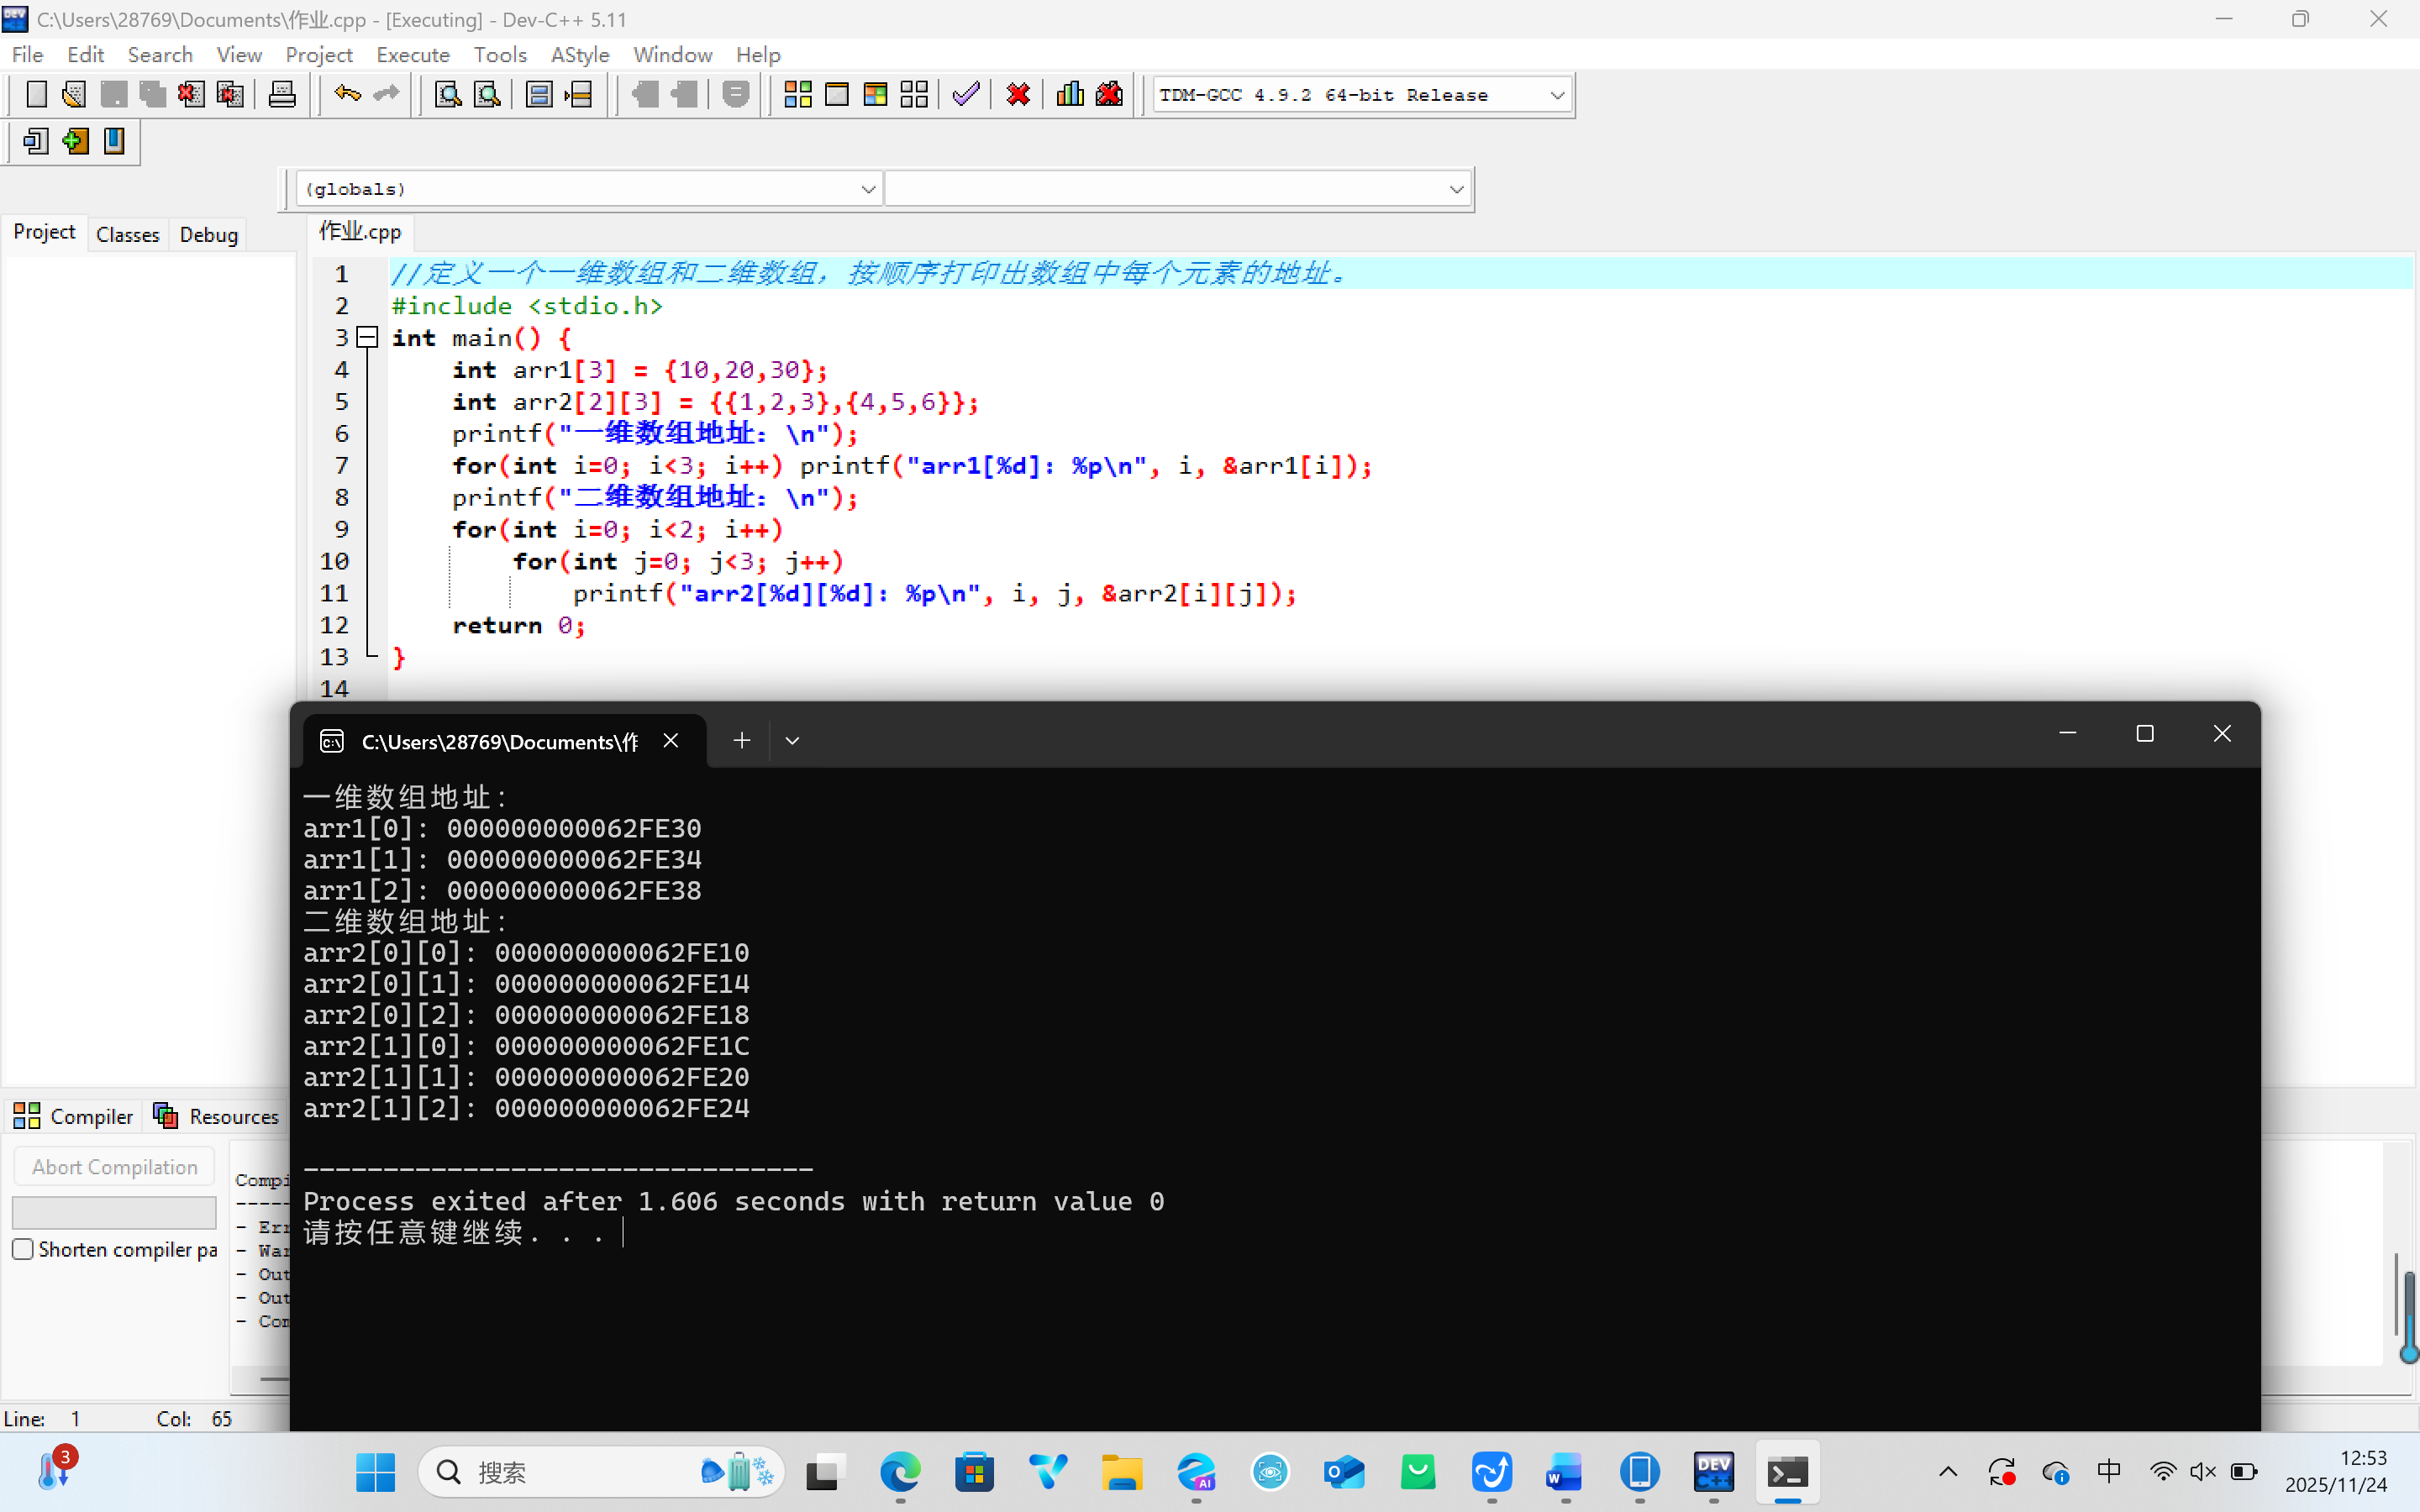Image resolution: width=2420 pixels, height=1512 pixels.
Task: Expand the (globals) scope dropdown
Action: pyautogui.click(x=867, y=189)
